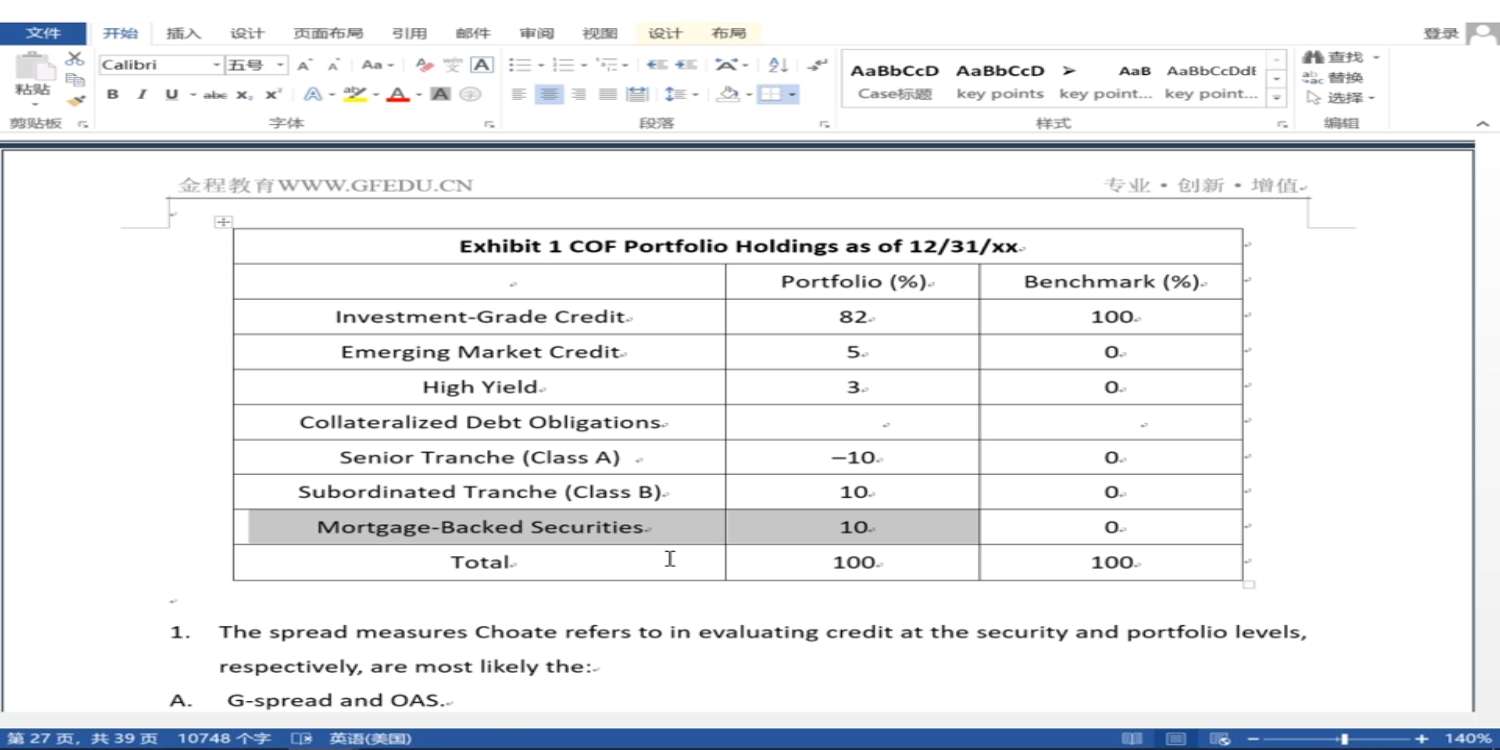Open the Calibri font name dropdown
This screenshot has width=1500, height=750.
pos(216,65)
